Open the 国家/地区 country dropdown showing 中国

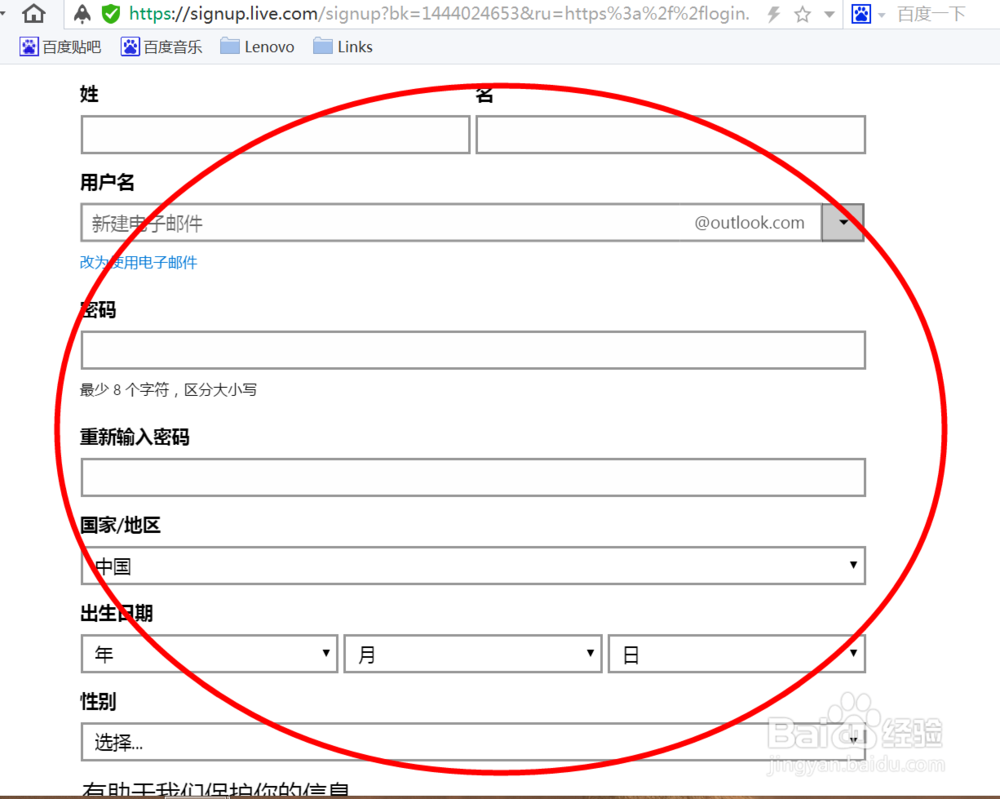coord(854,566)
